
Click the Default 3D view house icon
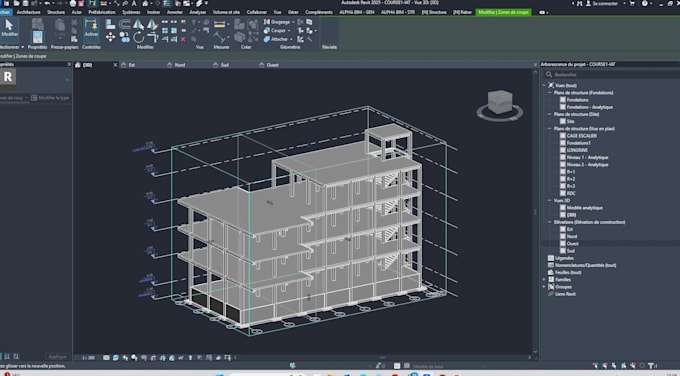coord(145,3)
